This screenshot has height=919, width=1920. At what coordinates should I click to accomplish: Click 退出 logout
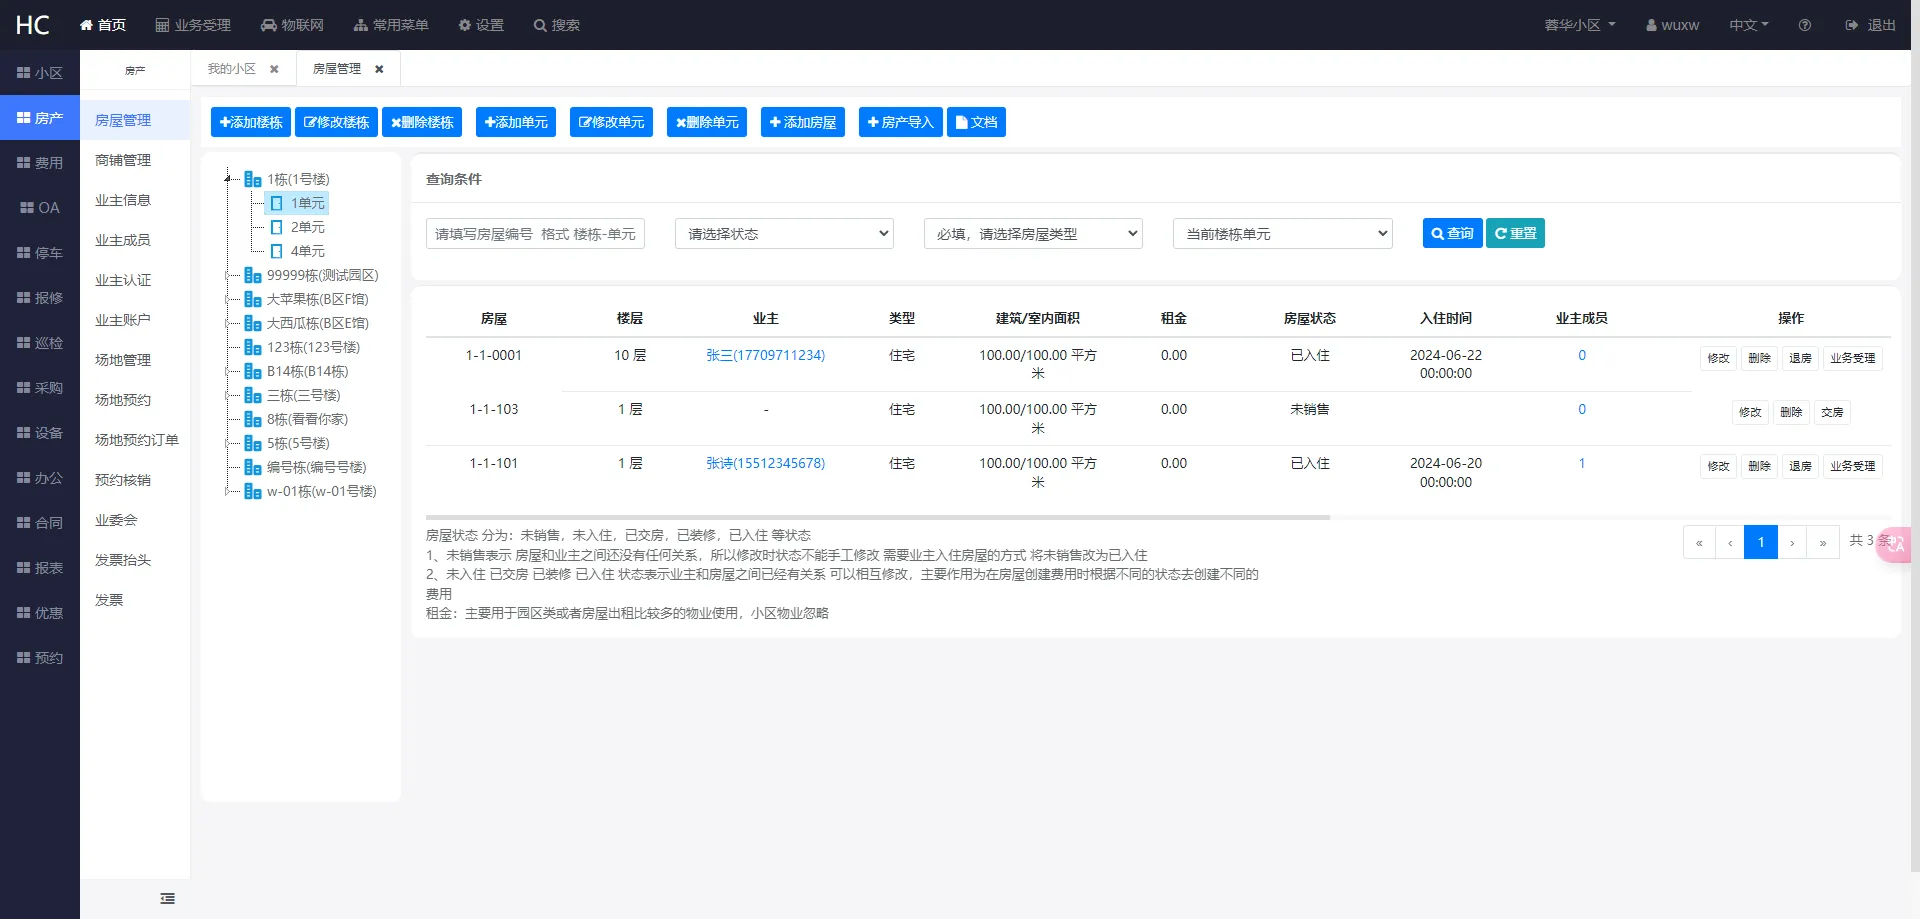[x=1870, y=25]
